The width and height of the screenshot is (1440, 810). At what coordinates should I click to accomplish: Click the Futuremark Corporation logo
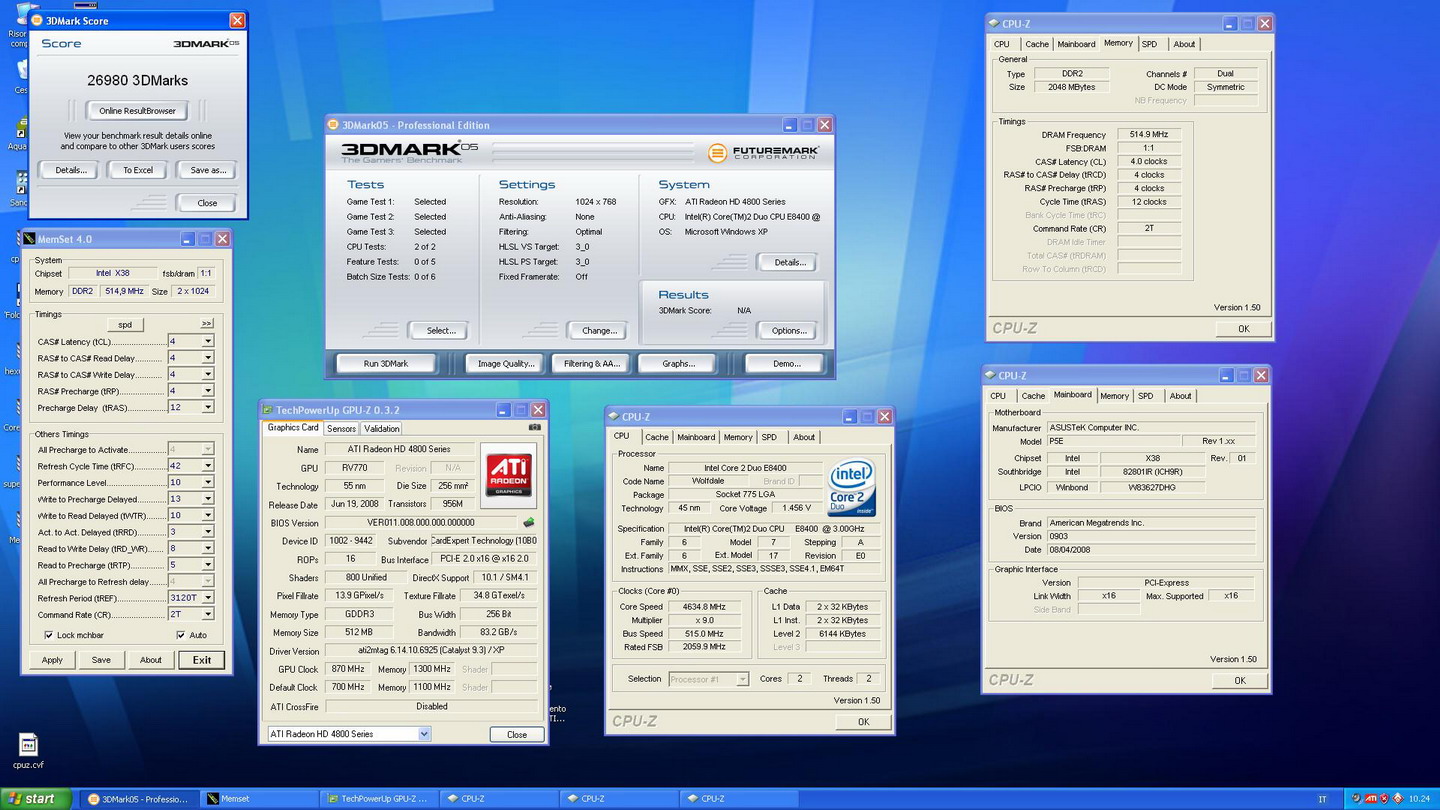pos(763,153)
